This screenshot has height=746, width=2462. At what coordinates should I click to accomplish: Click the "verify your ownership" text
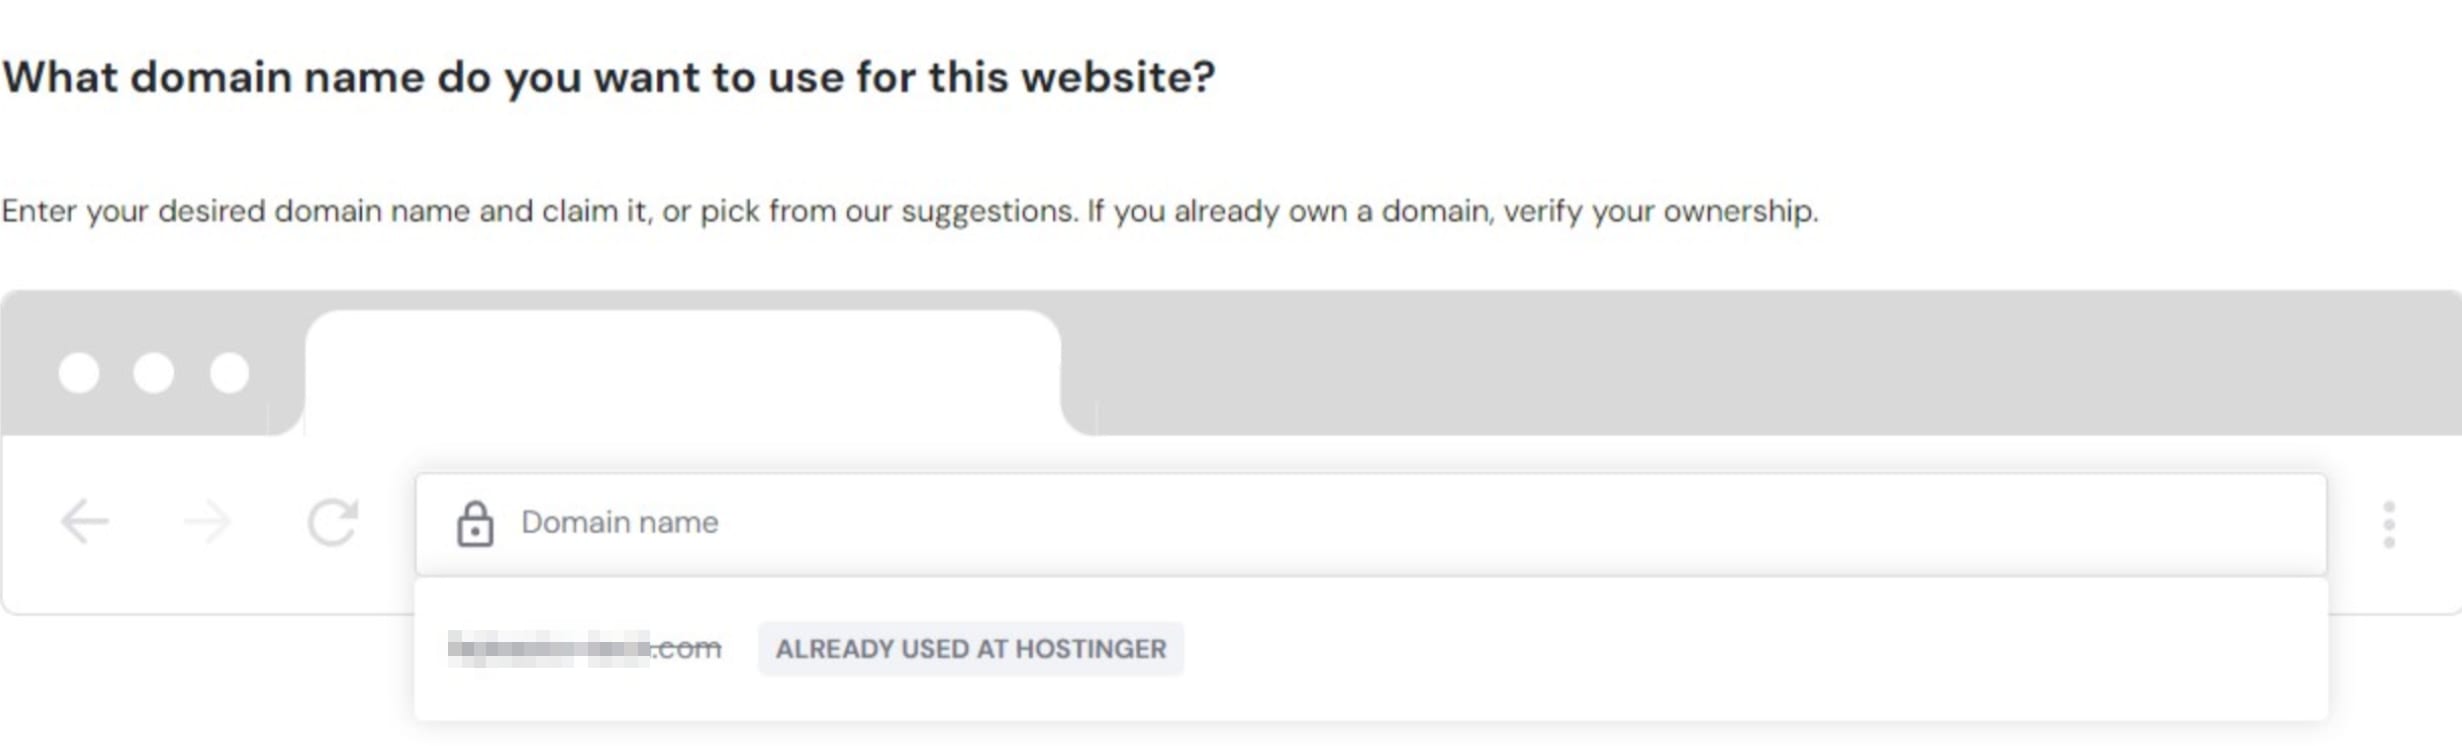click(1660, 211)
